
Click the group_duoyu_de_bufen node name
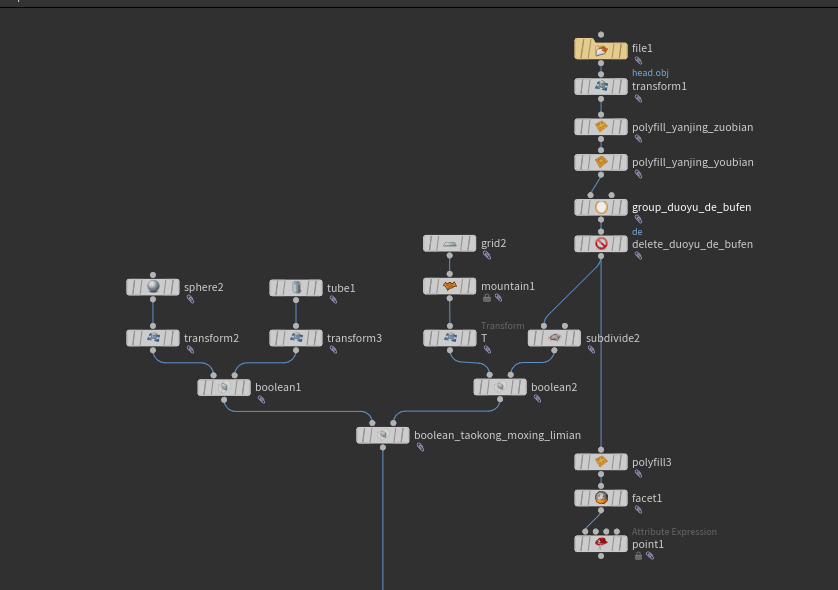coord(692,207)
